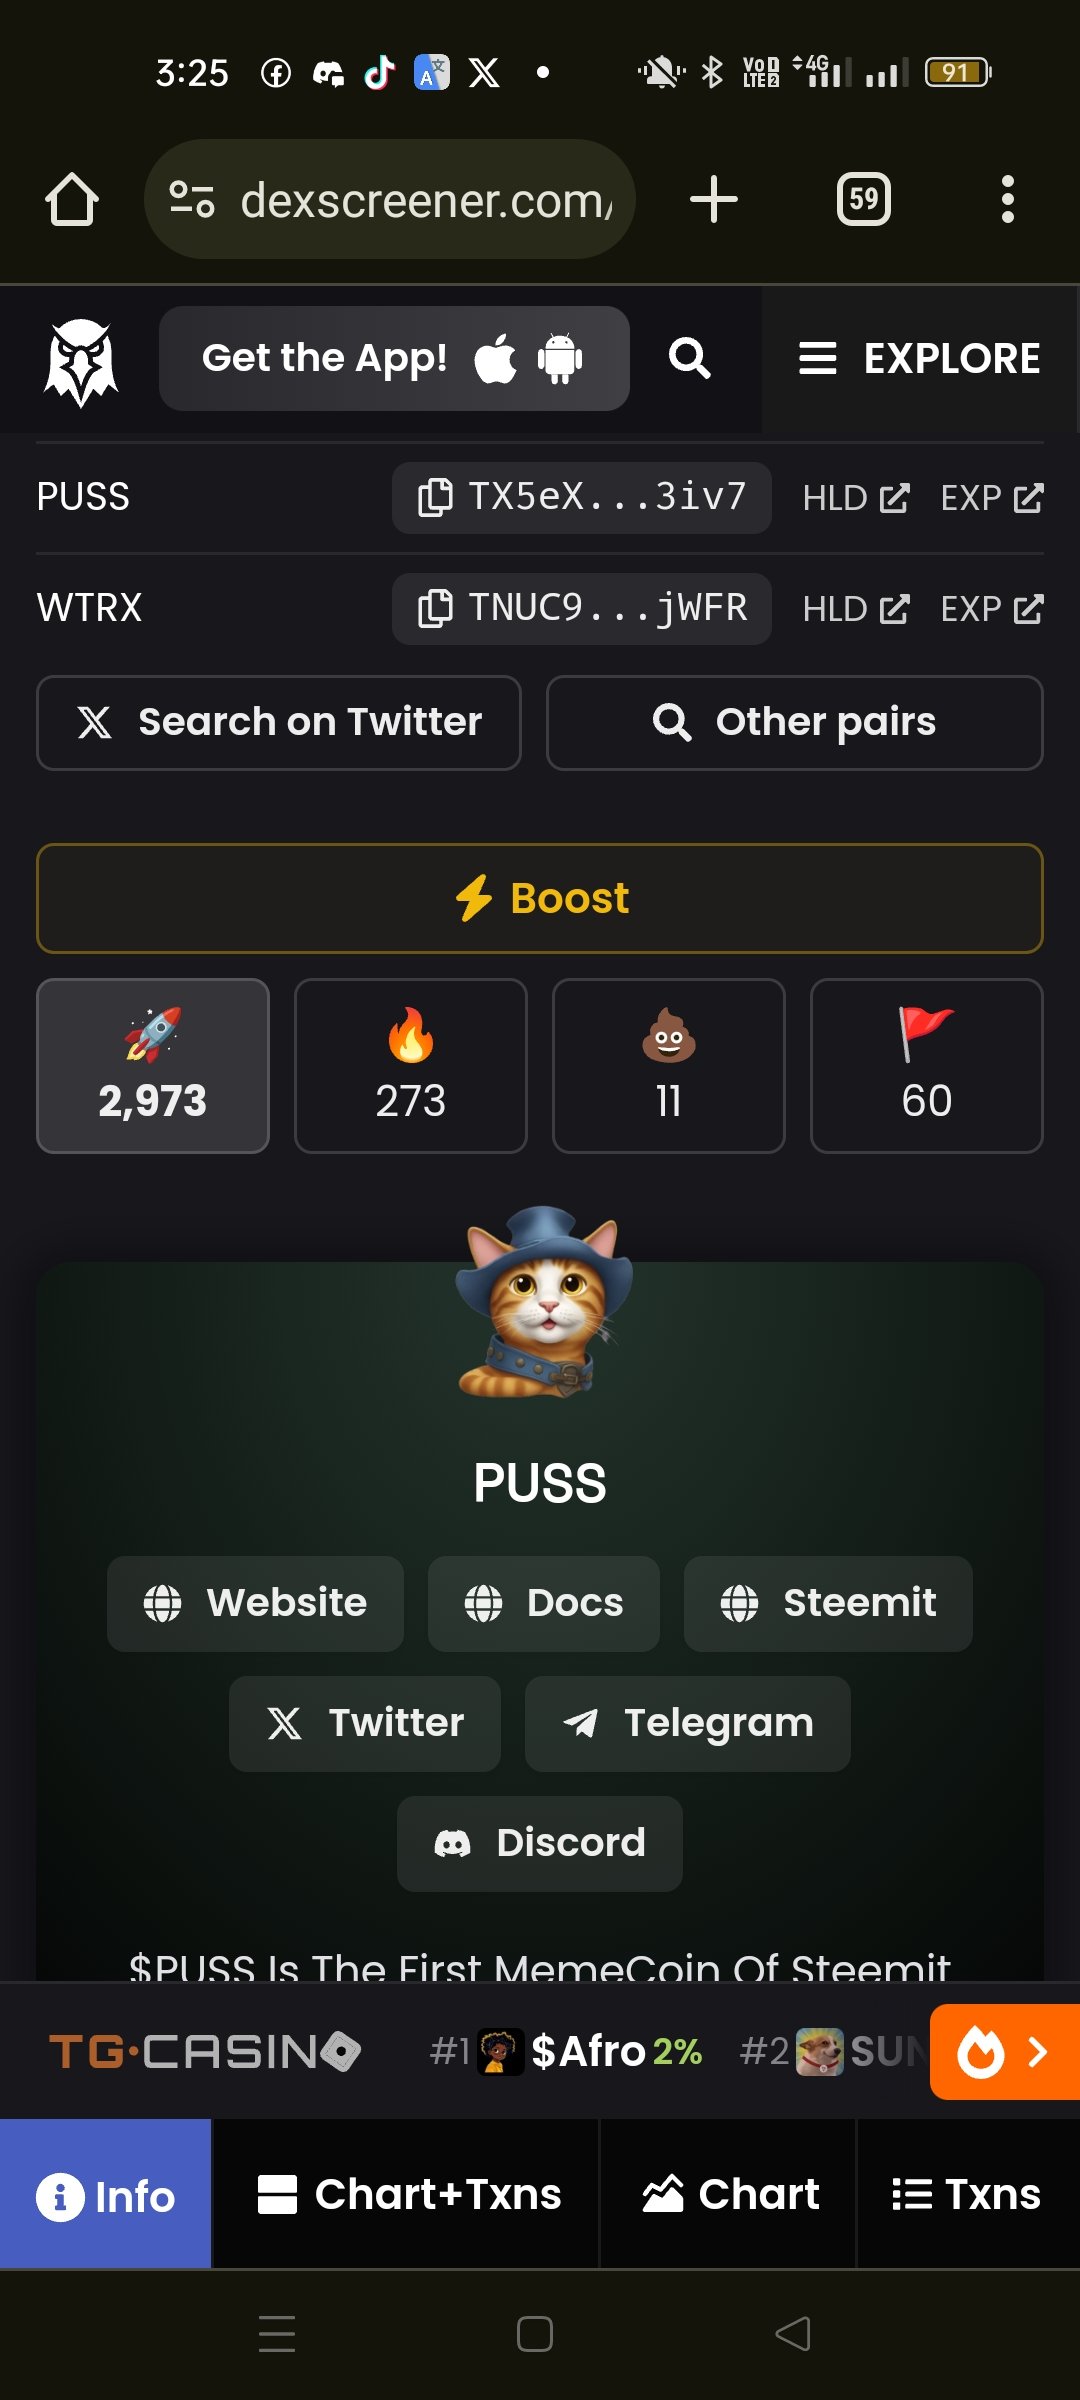Open browser three-dot overflow menu
This screenshot has width=1080, height=2400.
[x=1007, y=199]
